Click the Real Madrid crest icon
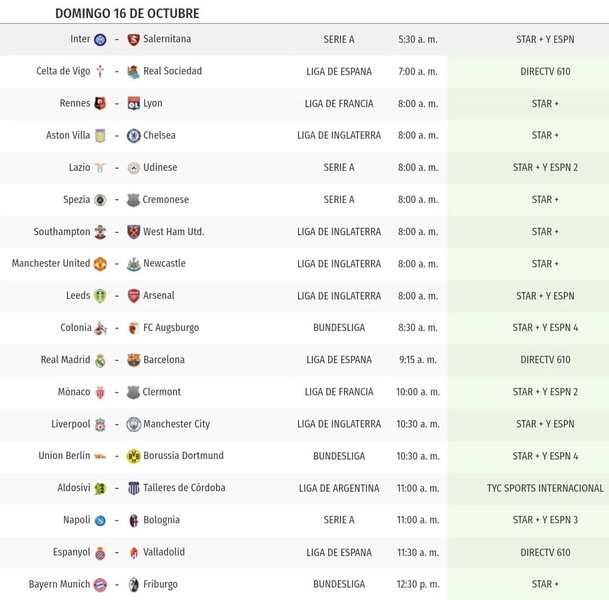The height and width of the screenshot is (600, 609). pyautogui.click(x=100, y=360)
